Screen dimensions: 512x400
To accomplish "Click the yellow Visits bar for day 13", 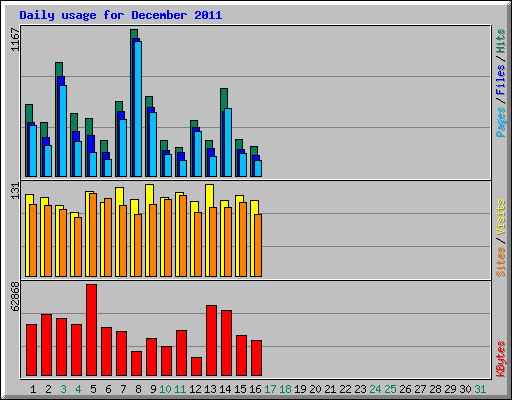I will click(209, 195).
